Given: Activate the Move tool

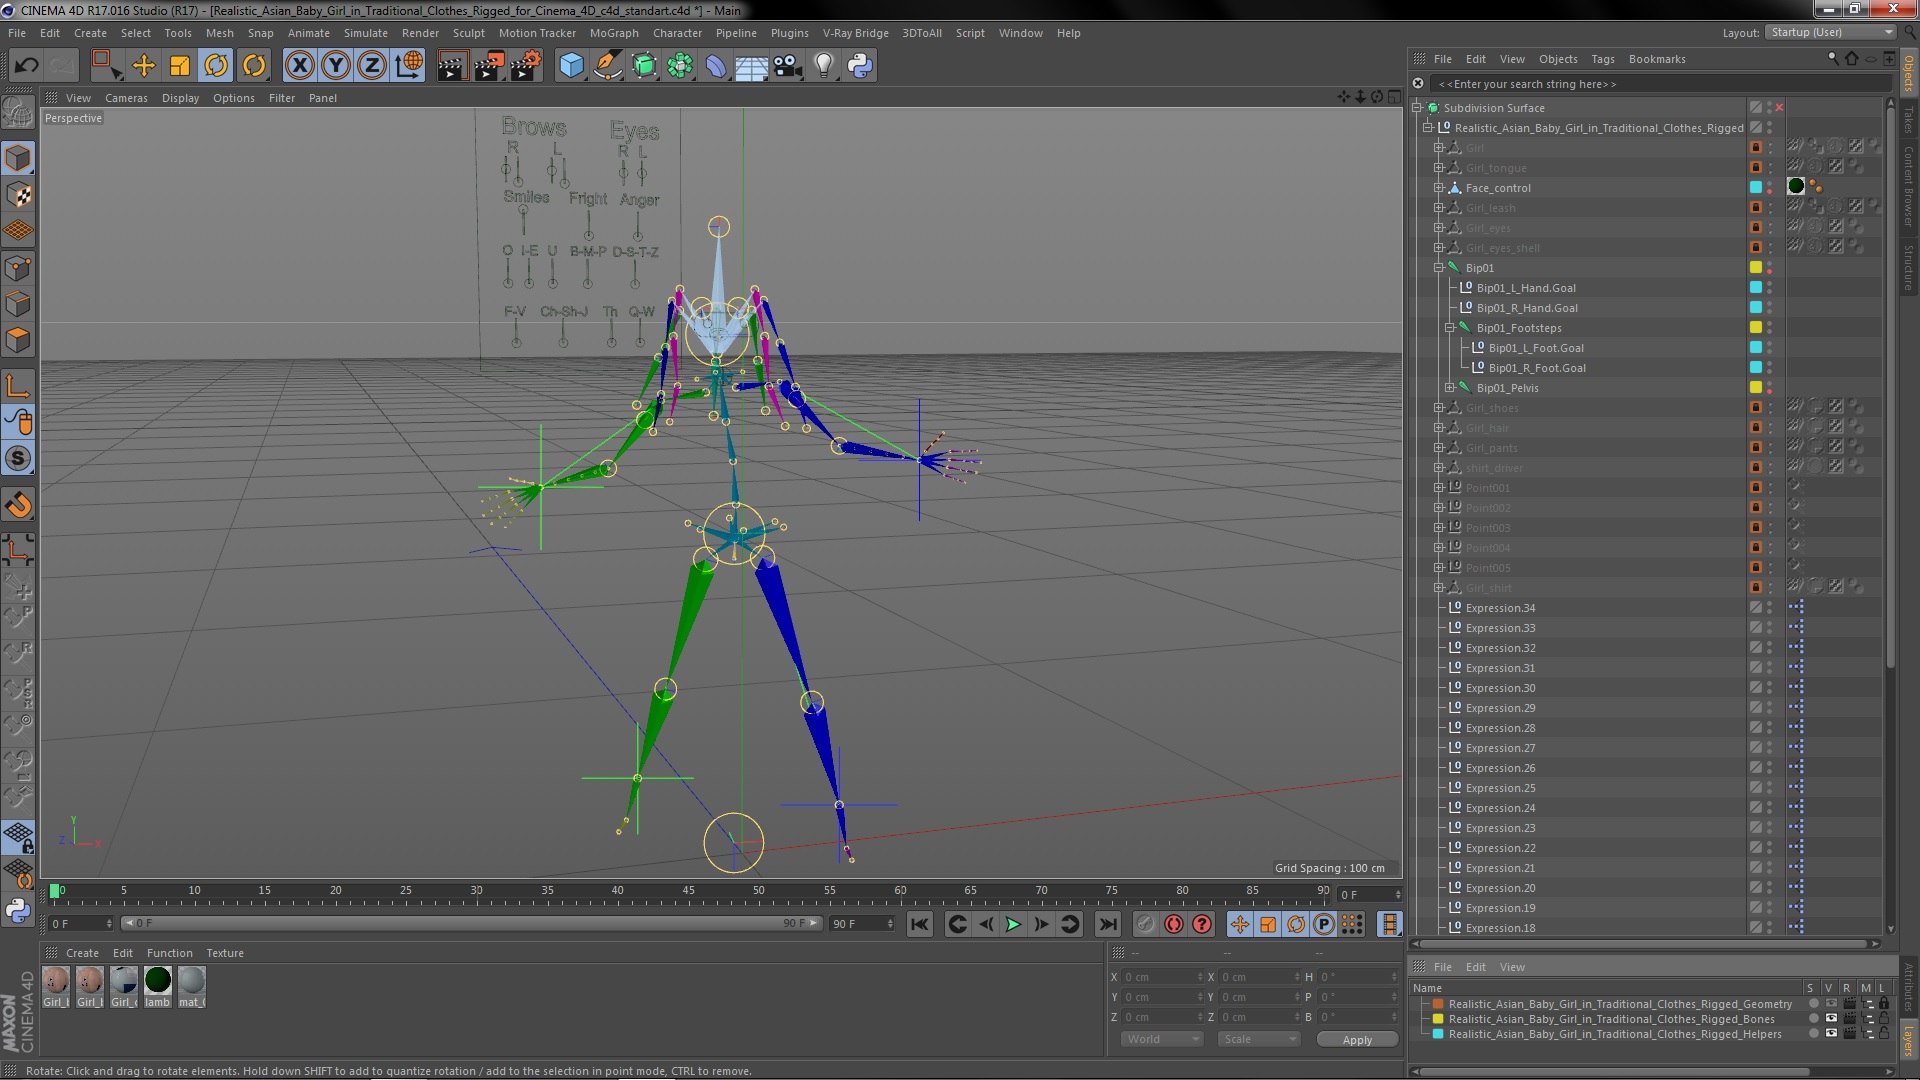Looking at the screenshot, I should tap(144, 66).
